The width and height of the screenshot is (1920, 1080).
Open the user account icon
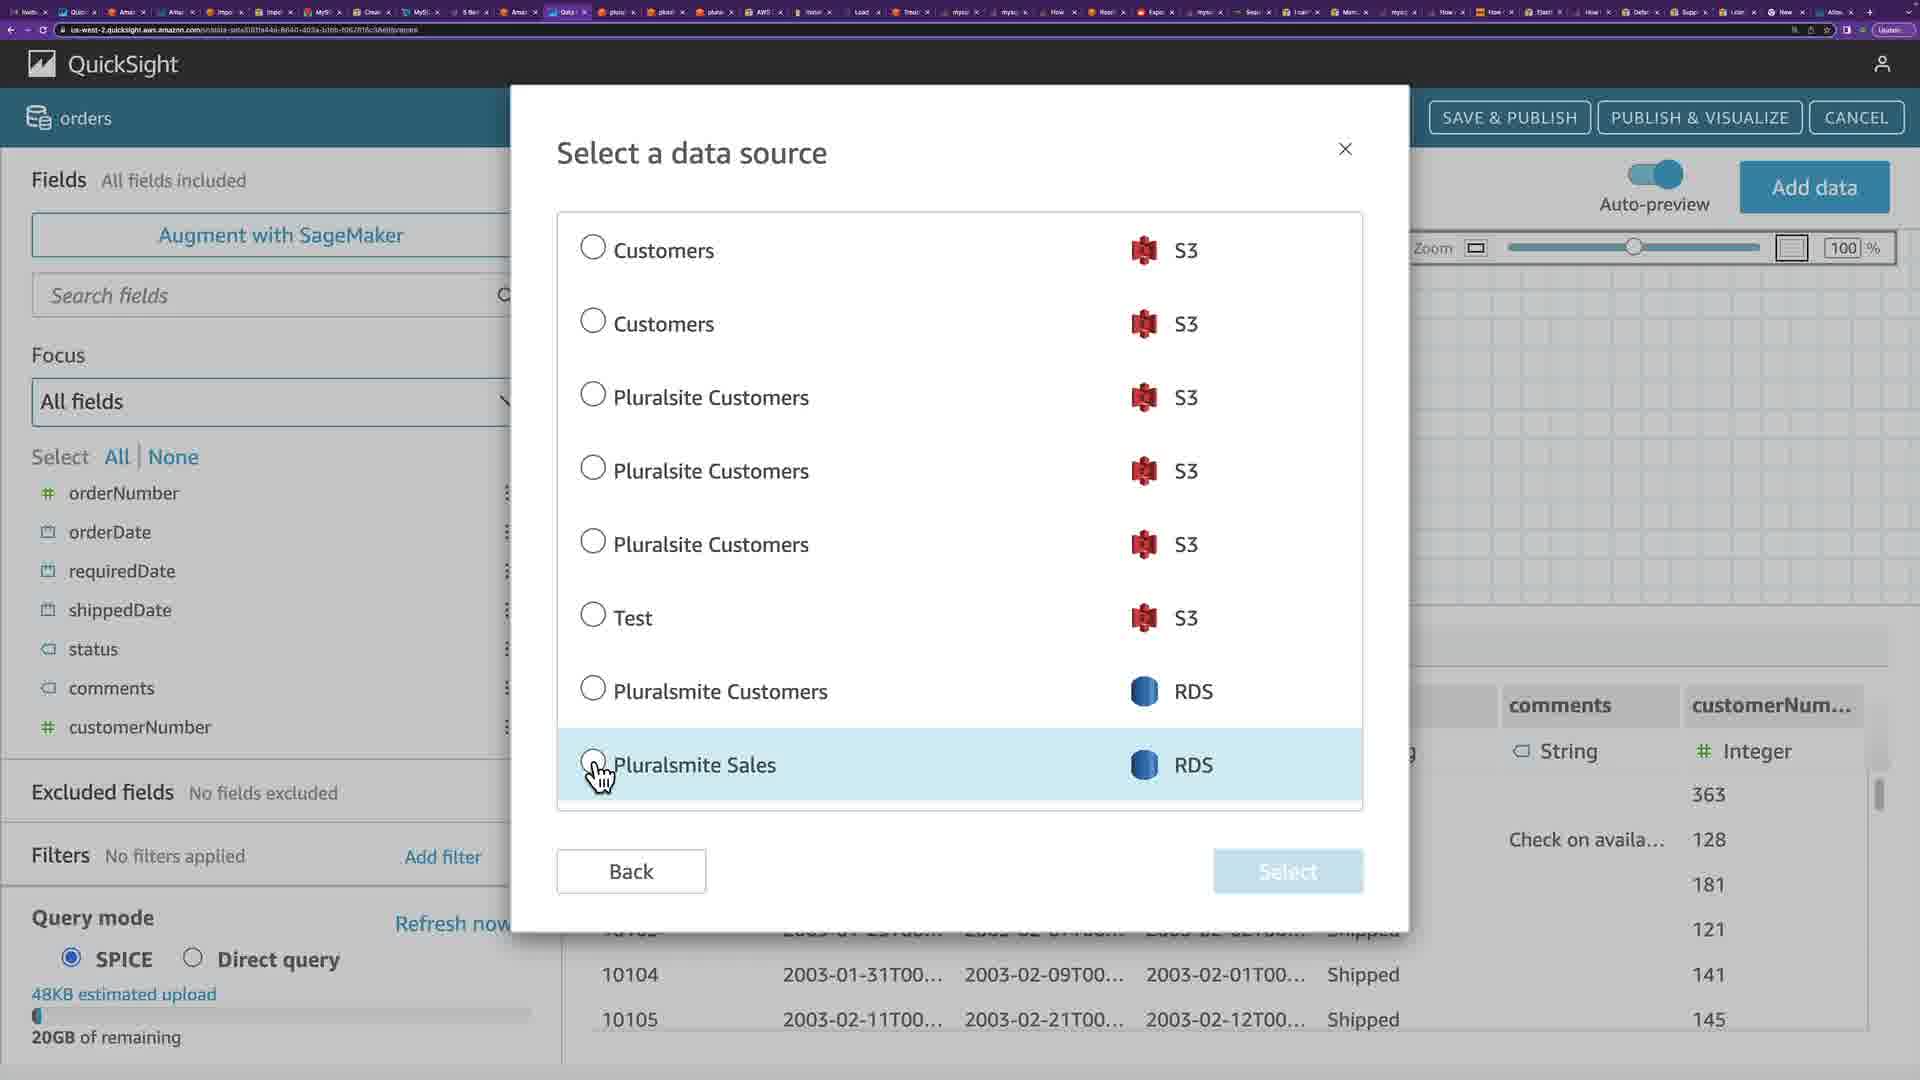pyautogui.click(x=1882, y=64)
